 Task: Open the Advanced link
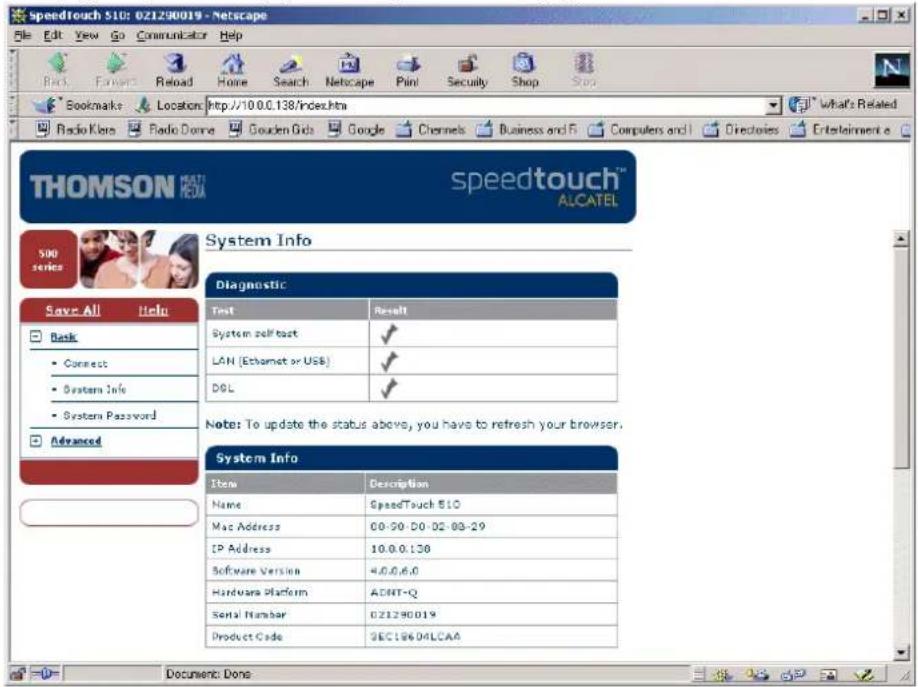click(x=76, y=441)
